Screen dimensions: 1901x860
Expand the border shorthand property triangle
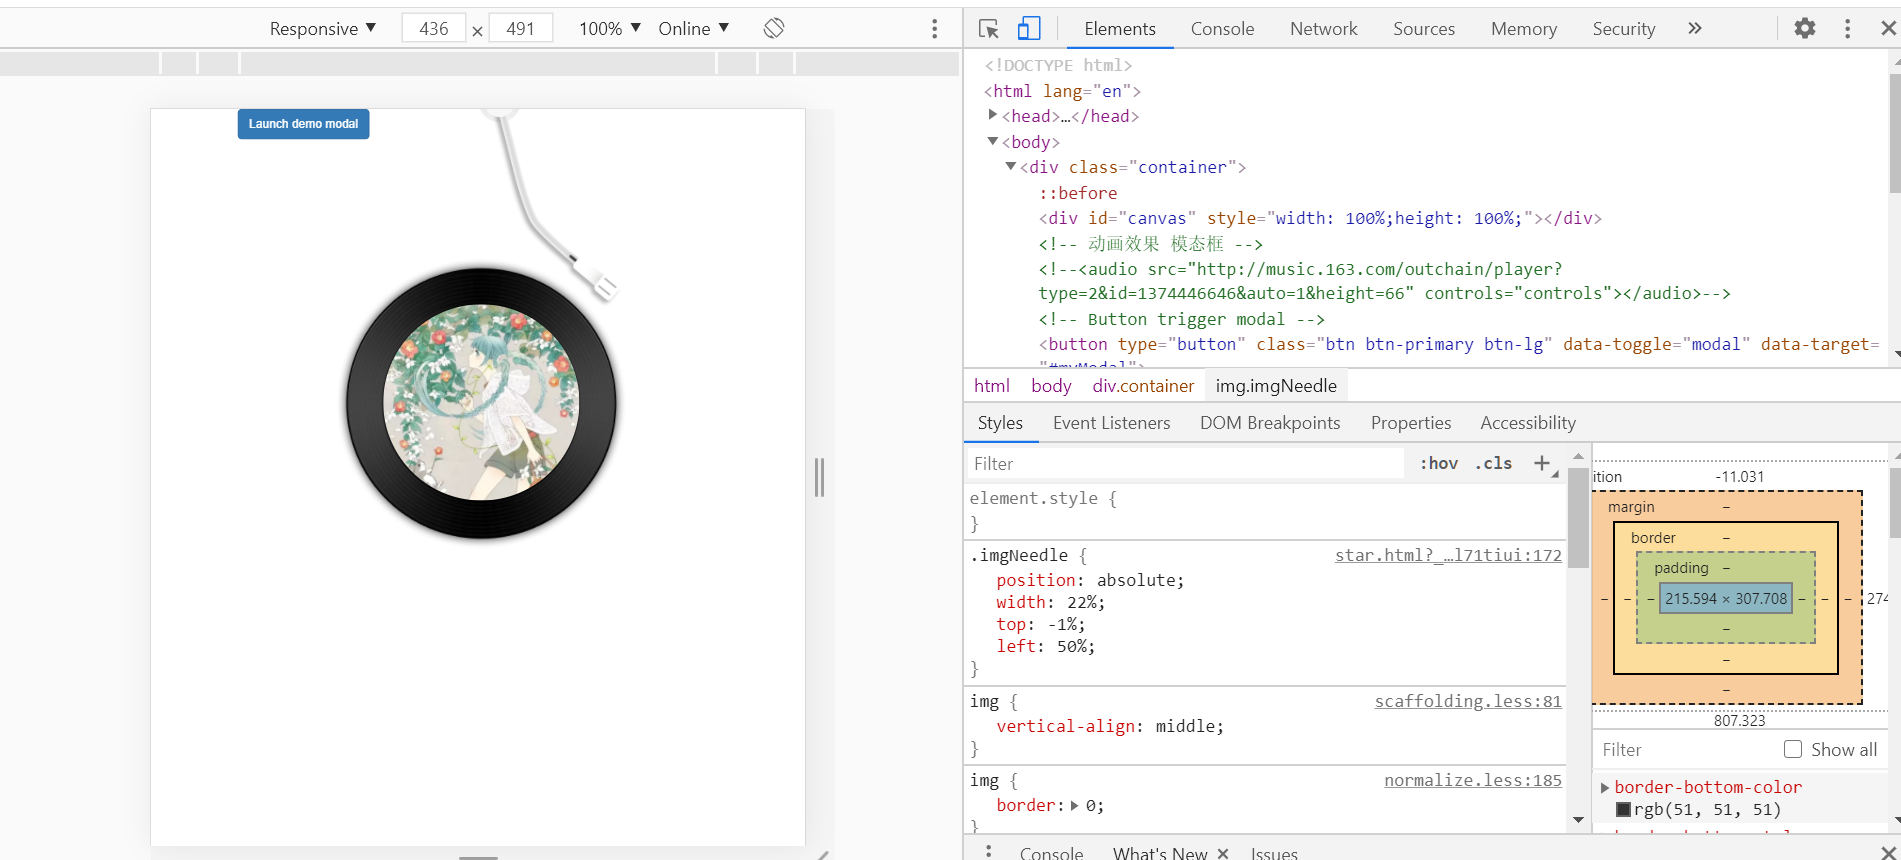tap(1075, 805)
